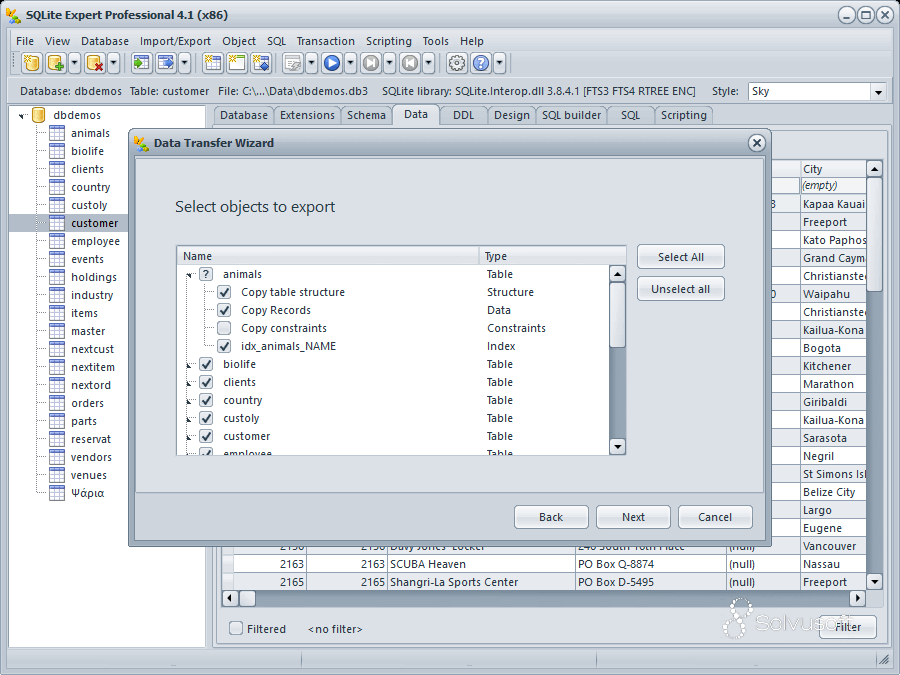The image size is (900, 675).
Task: Close the Data Transfer Wizard dialog
Action: click(757, 143)
